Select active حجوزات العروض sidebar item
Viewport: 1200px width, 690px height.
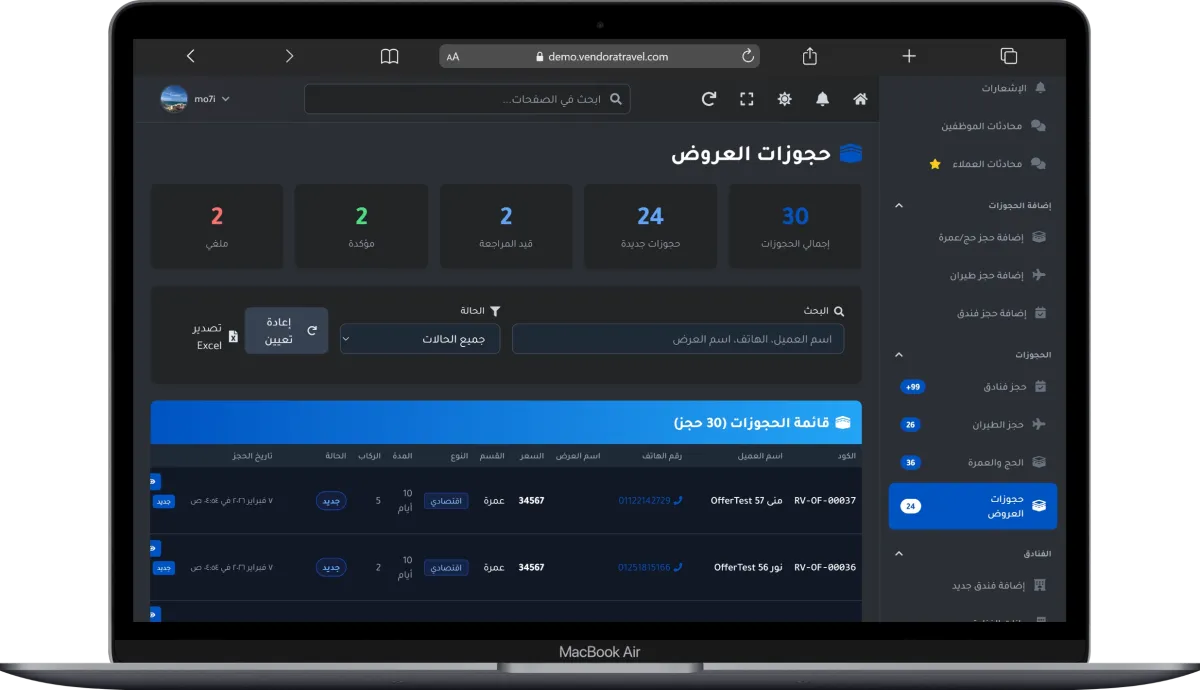(x=972, y=506)
